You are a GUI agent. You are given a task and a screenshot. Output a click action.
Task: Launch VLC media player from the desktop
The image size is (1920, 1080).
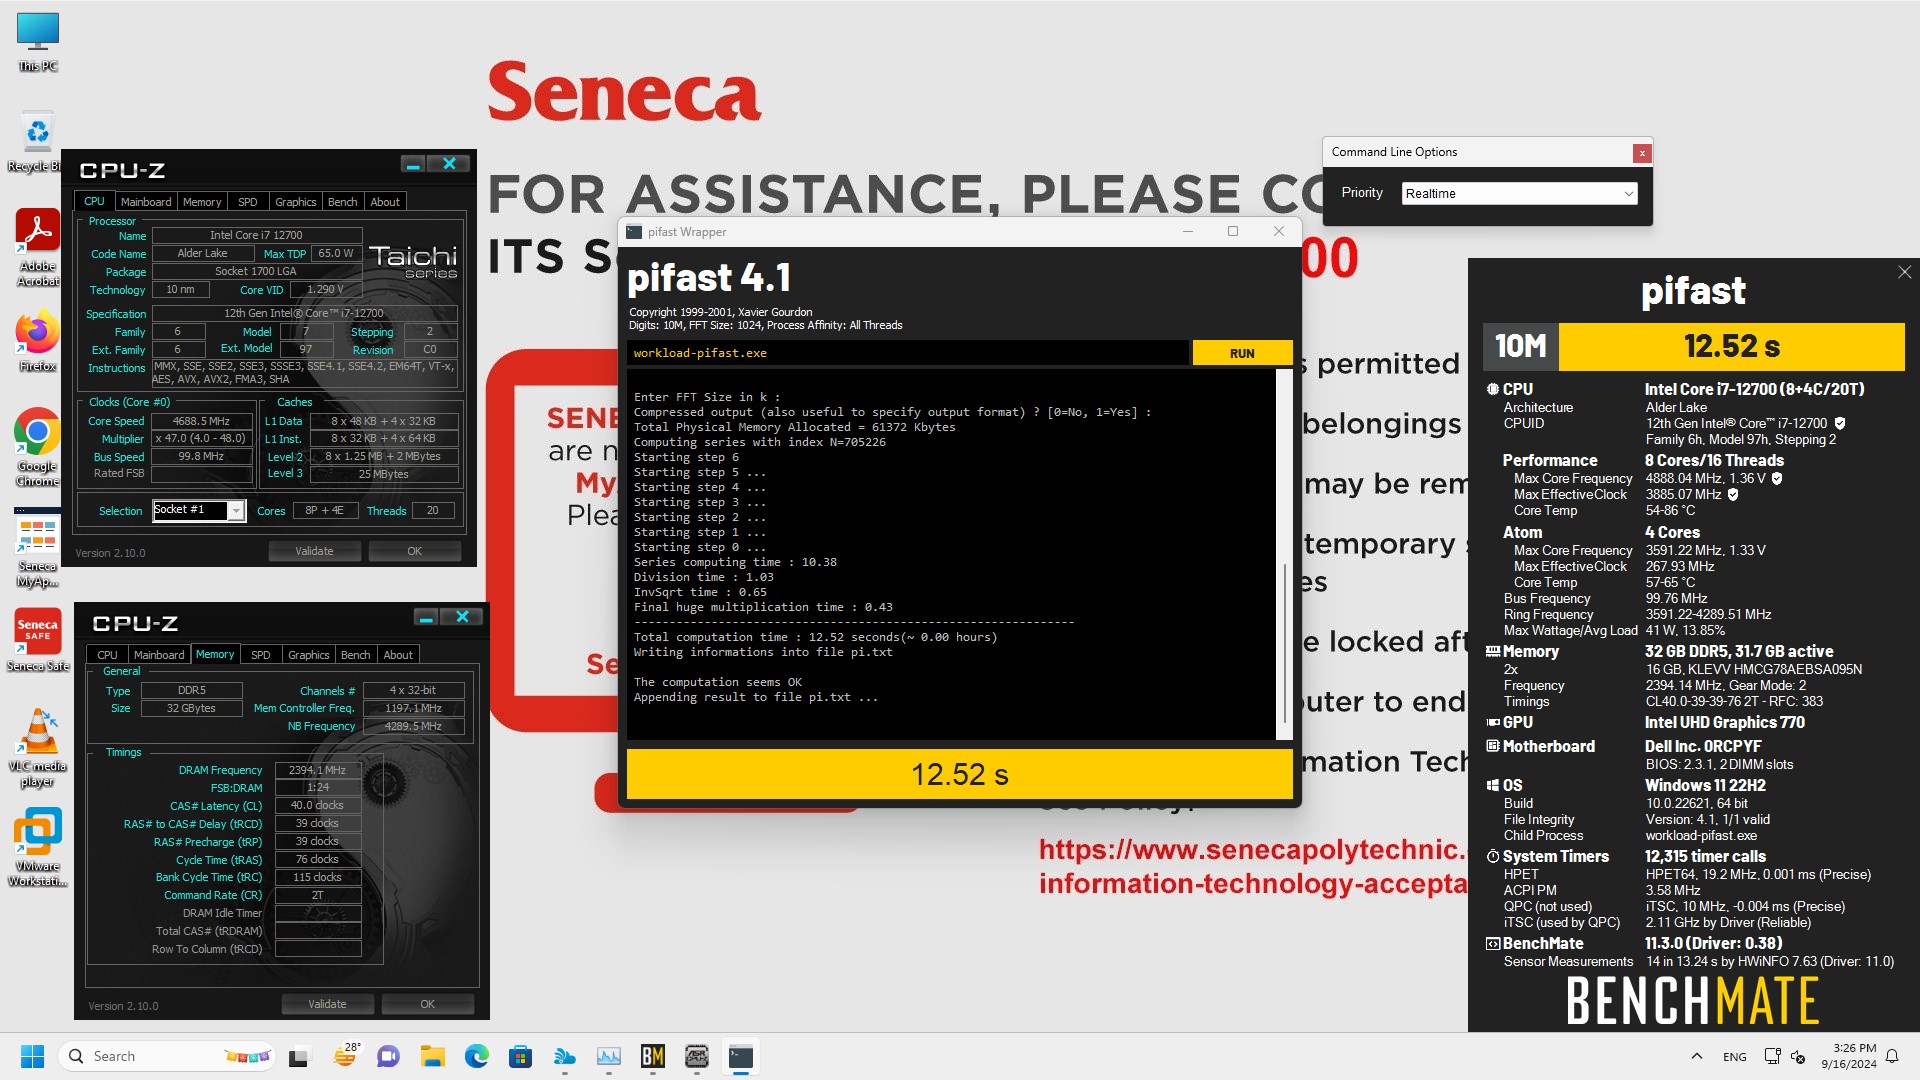click(38, 748)
